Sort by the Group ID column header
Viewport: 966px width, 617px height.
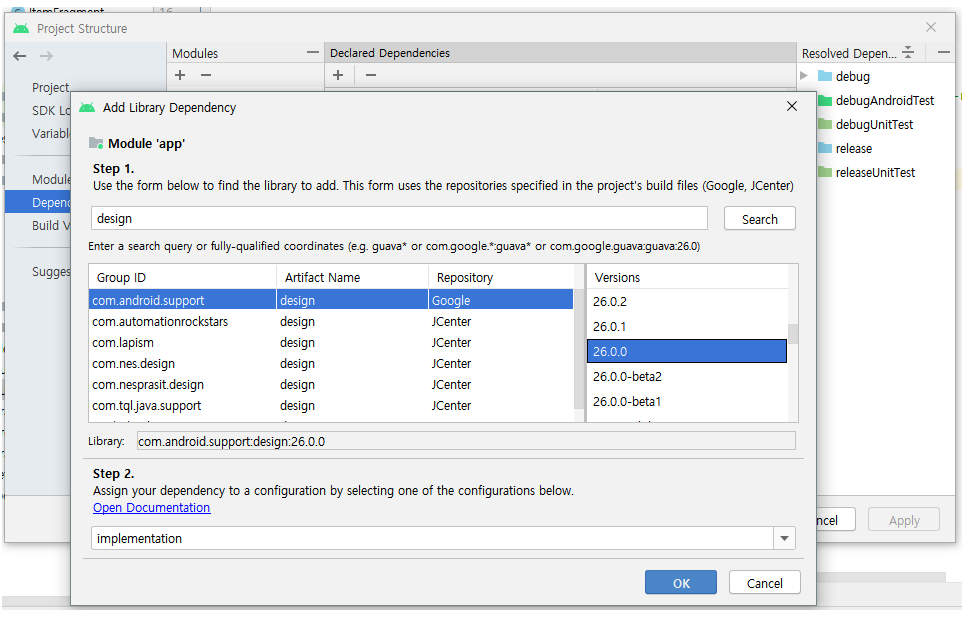182,277
